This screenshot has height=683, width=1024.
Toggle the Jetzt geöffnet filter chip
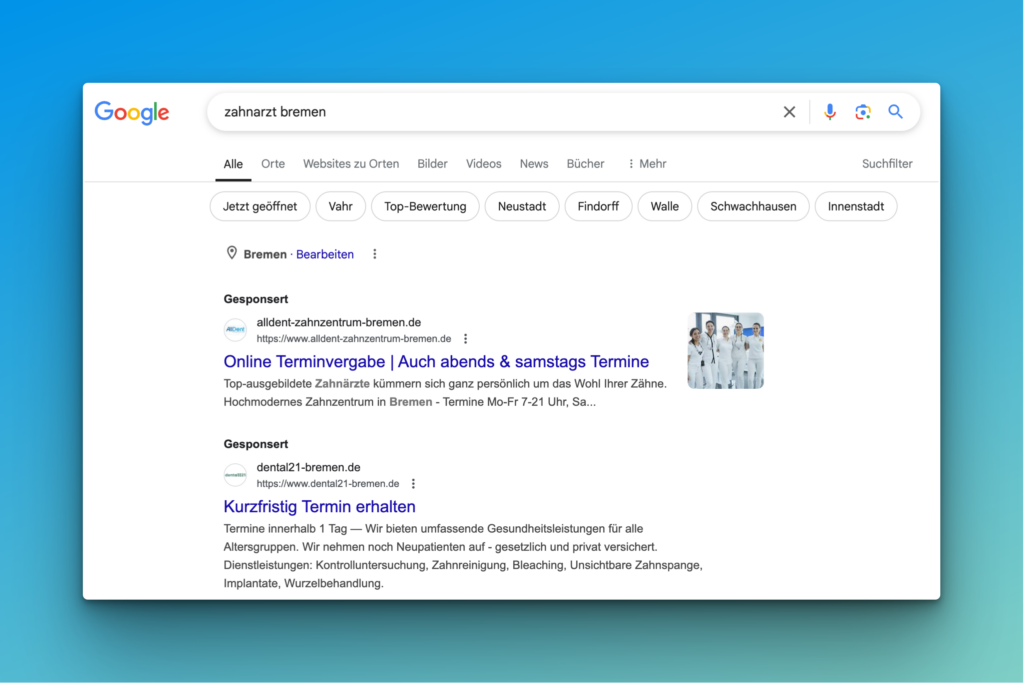click(x=260, y=206)
